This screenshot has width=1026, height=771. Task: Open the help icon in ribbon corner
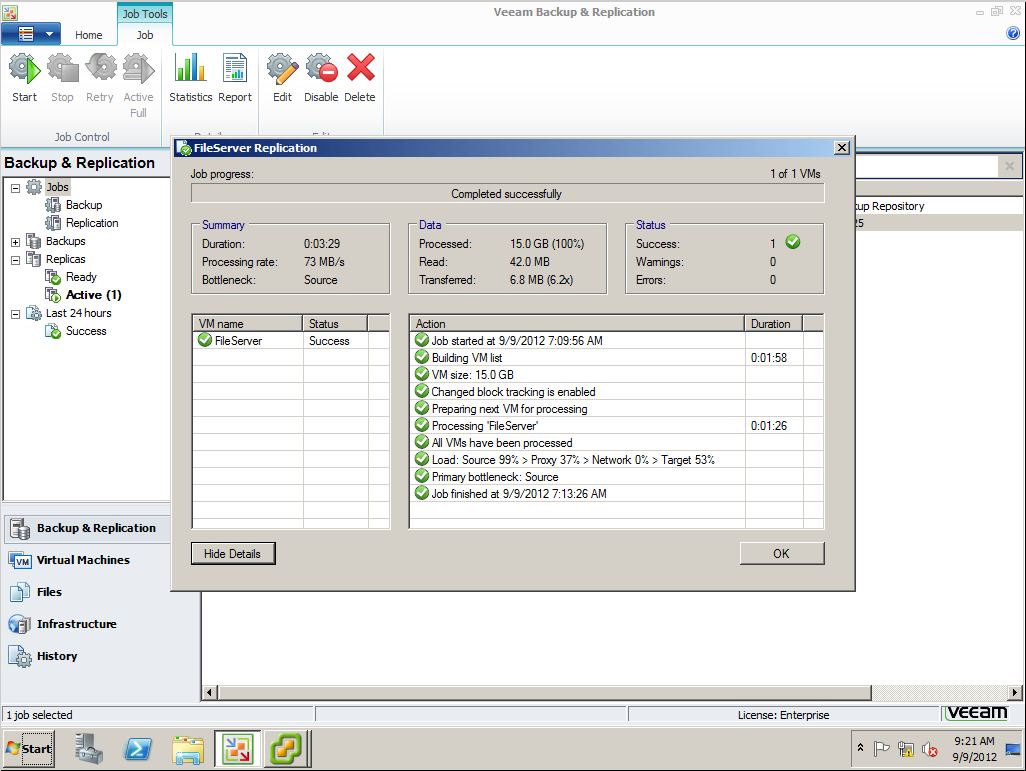pyautogui.click(x=1013, y=33)
